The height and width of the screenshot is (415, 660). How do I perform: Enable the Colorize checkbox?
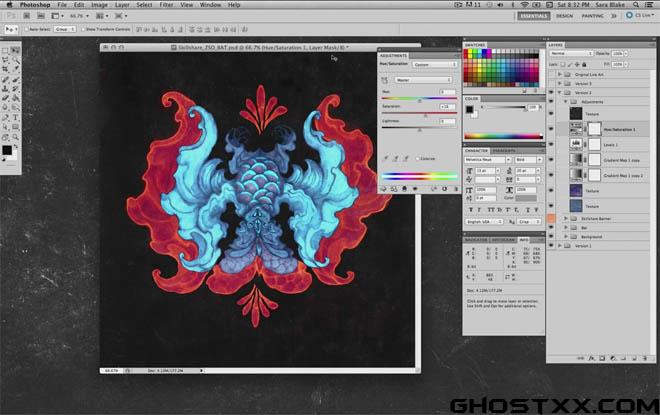(x=418, y=159)
